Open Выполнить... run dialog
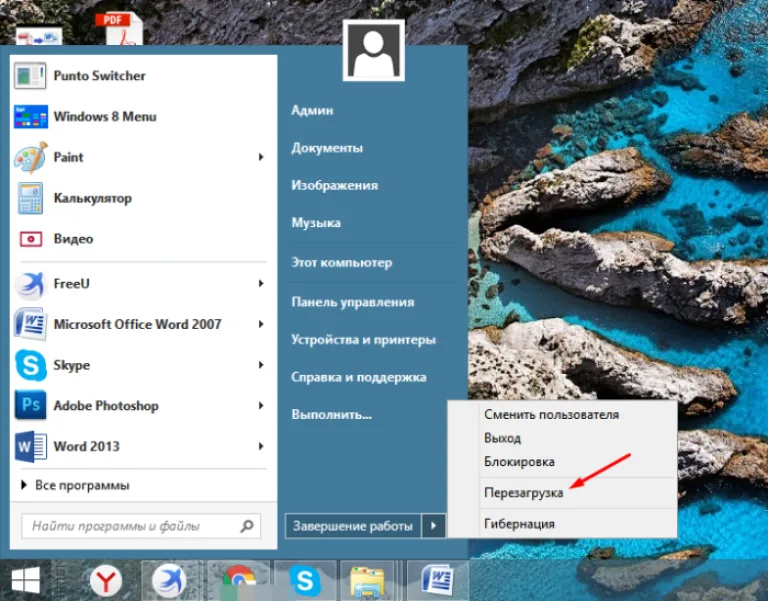 point(332,414)
